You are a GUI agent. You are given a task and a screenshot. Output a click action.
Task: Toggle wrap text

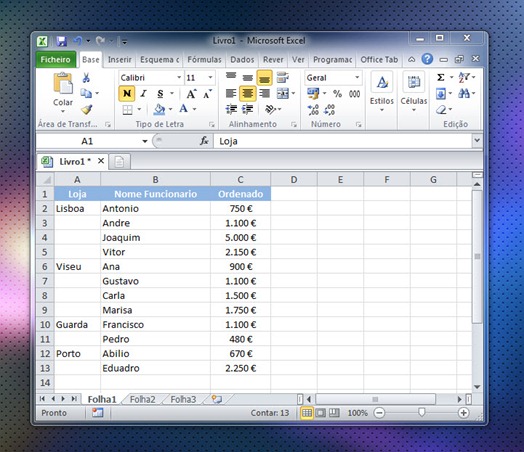[x=283, y=78]
